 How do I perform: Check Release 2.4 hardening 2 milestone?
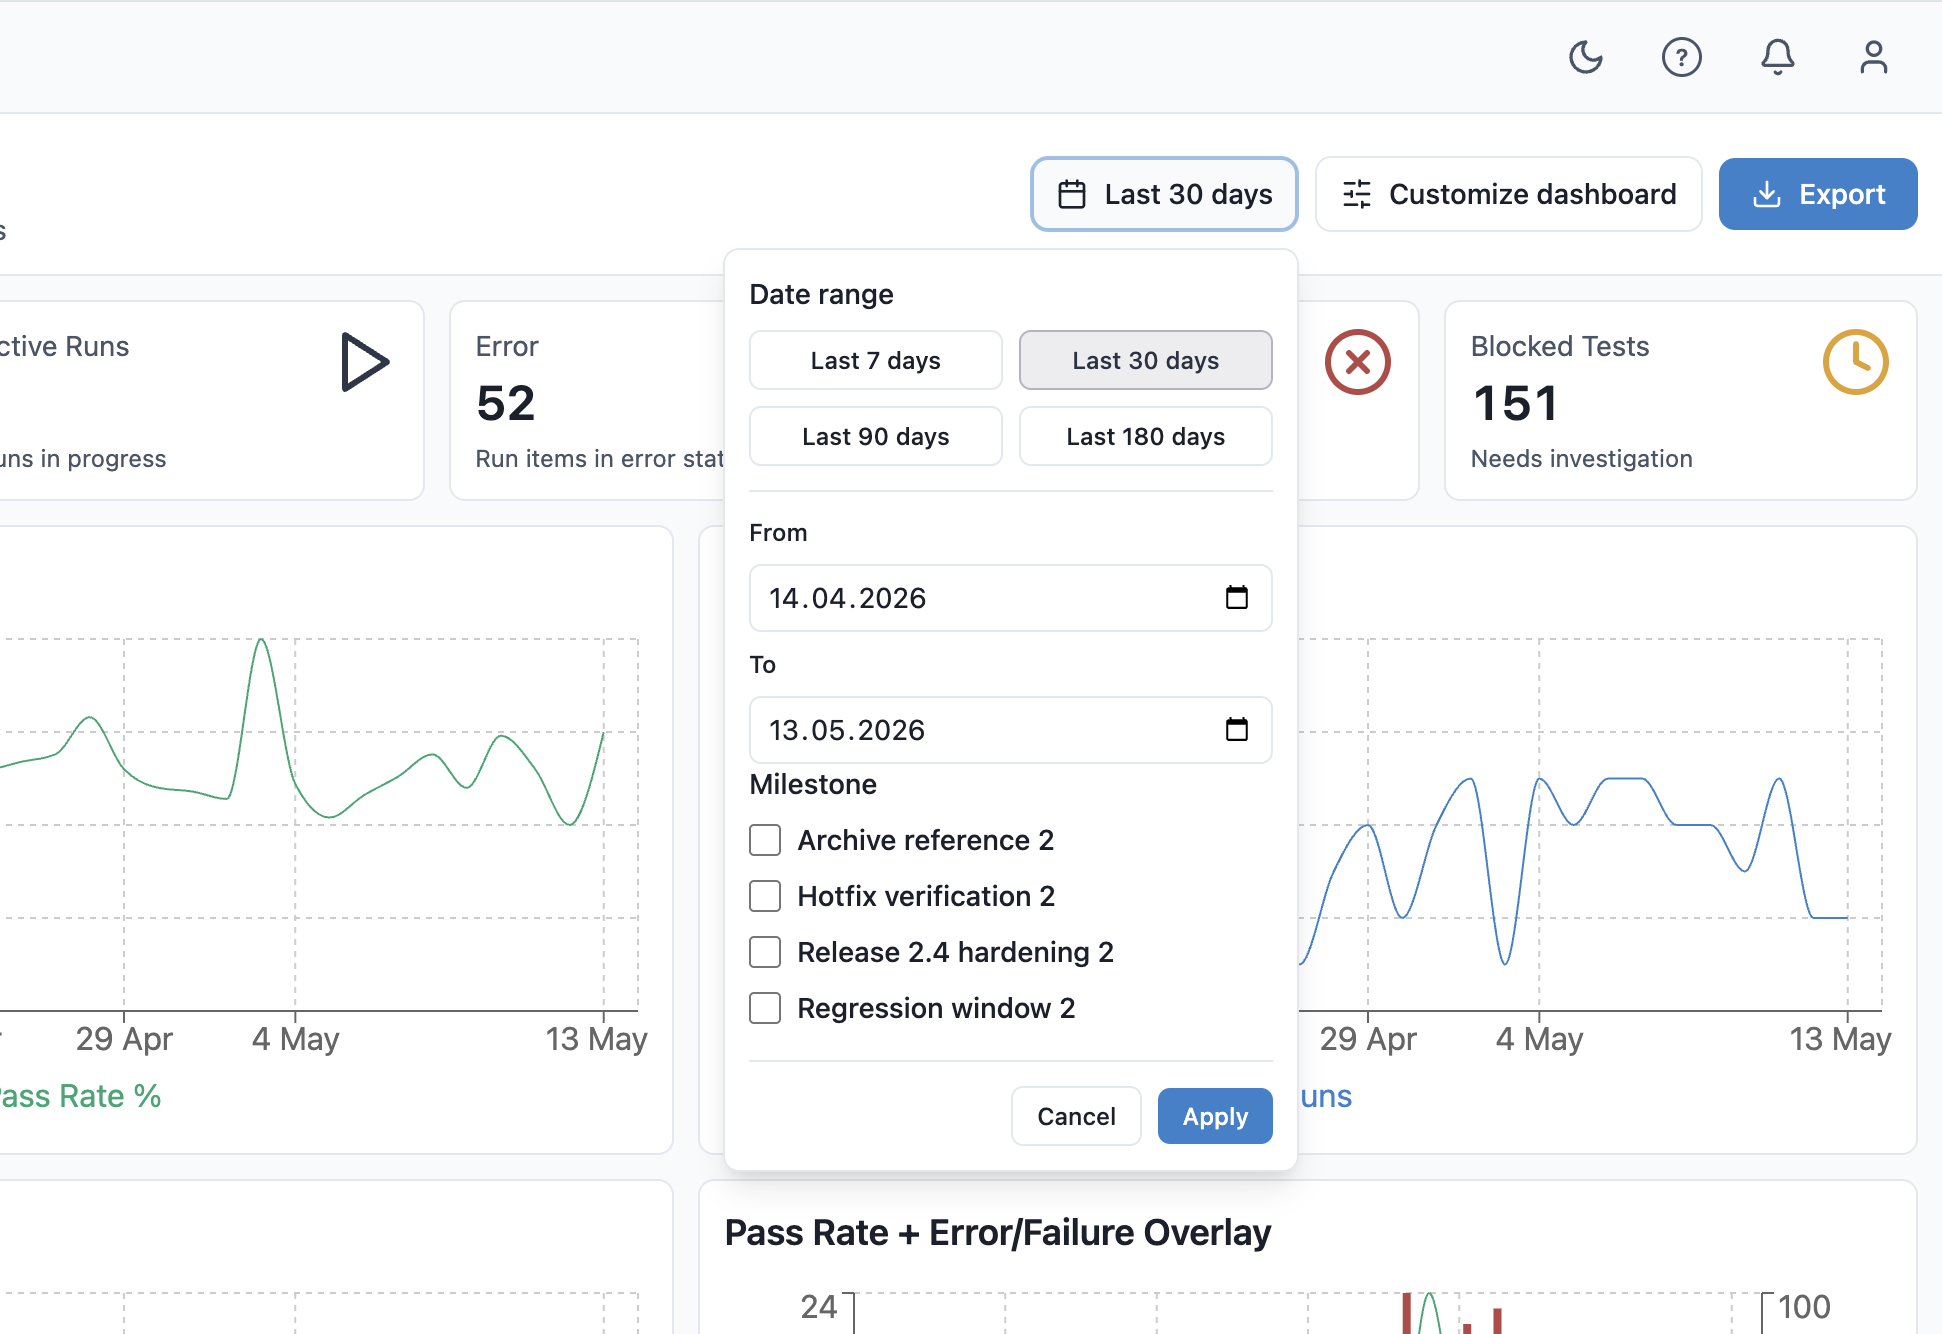click(x=765, y=952)
